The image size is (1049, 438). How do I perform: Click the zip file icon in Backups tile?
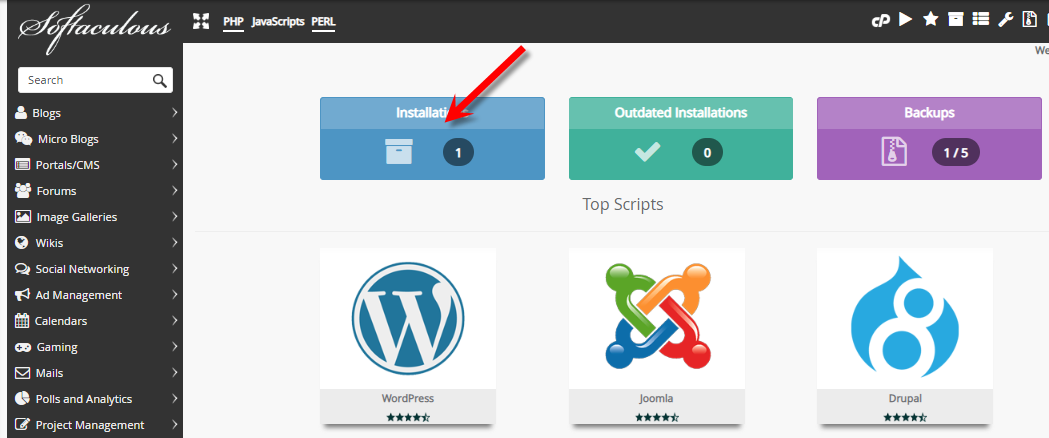click(894, 152)
